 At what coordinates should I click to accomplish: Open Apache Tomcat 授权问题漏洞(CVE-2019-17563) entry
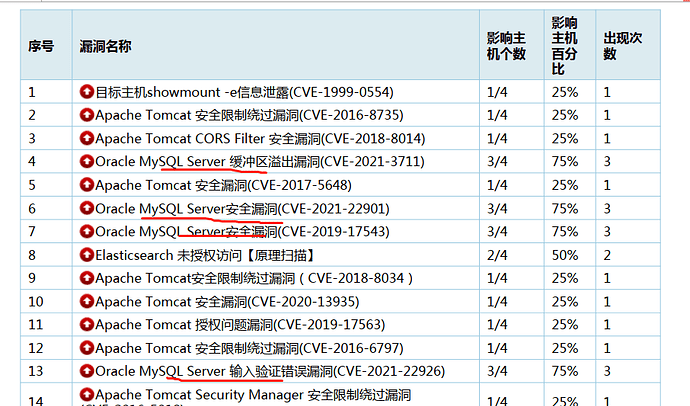click(240, 325)
